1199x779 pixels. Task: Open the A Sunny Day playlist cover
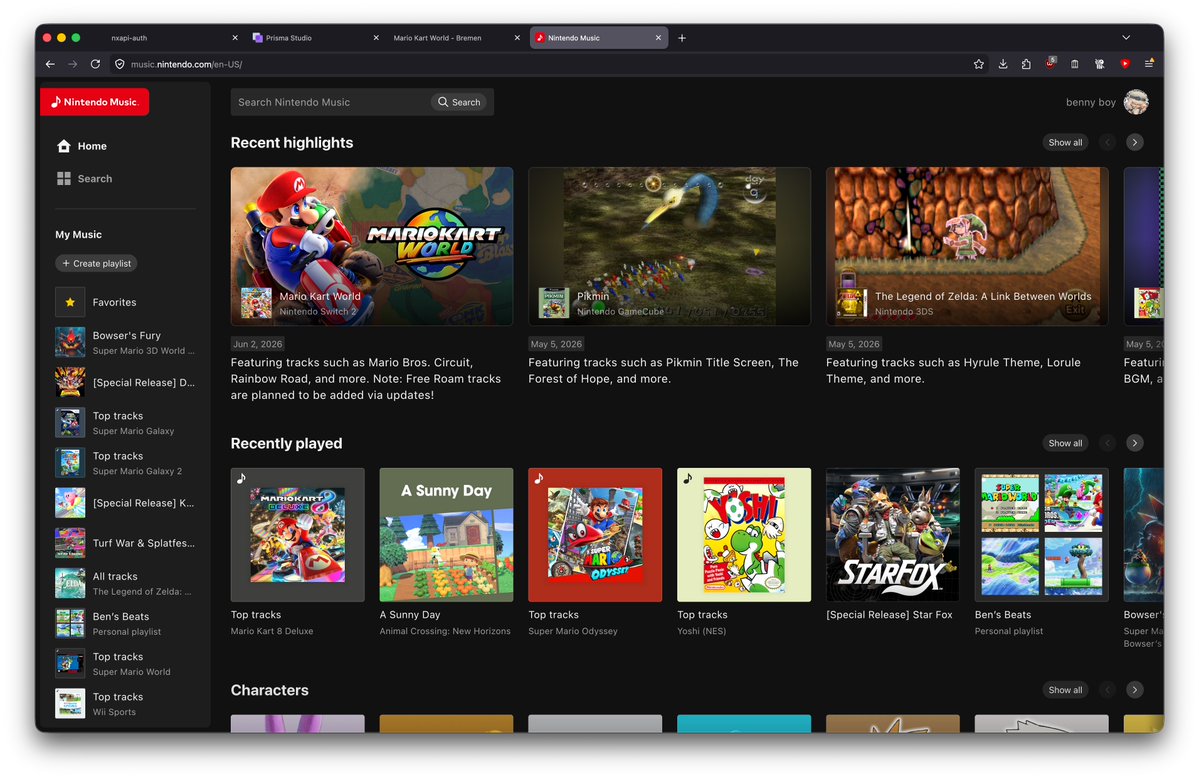point(447,534)
